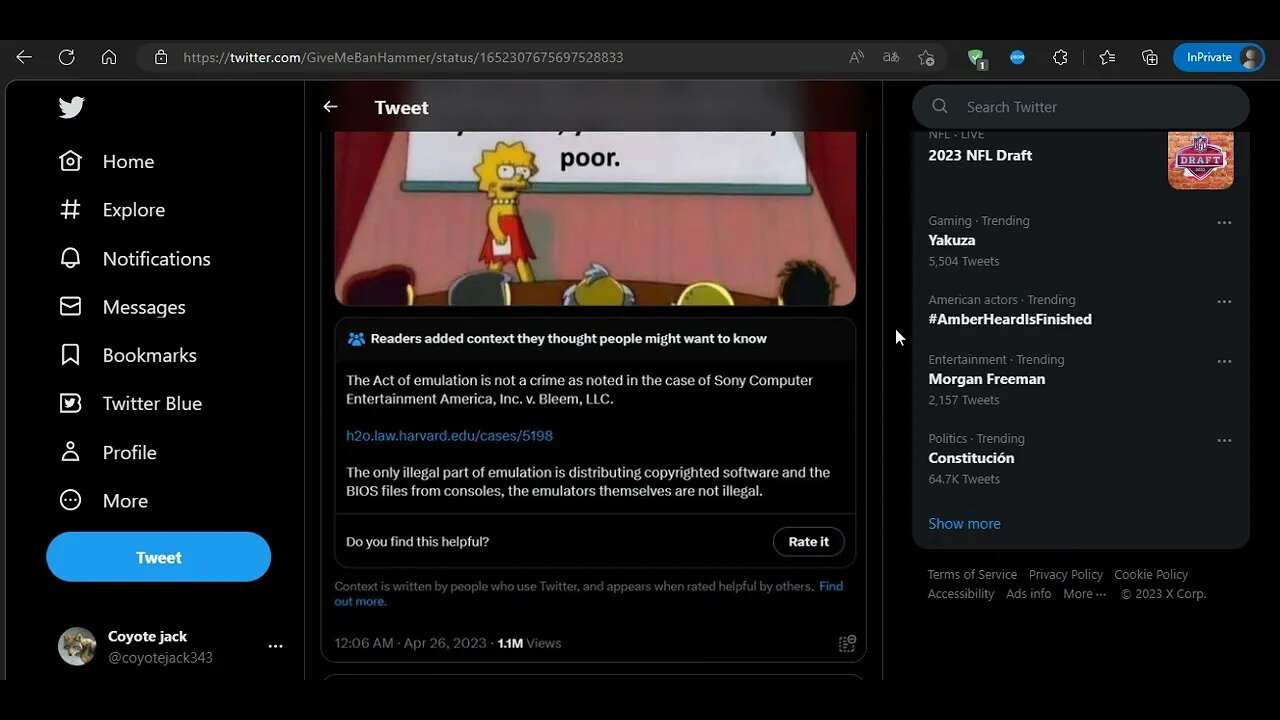
Task: Click the blue Zoom extension icon
Action: 1017,57
